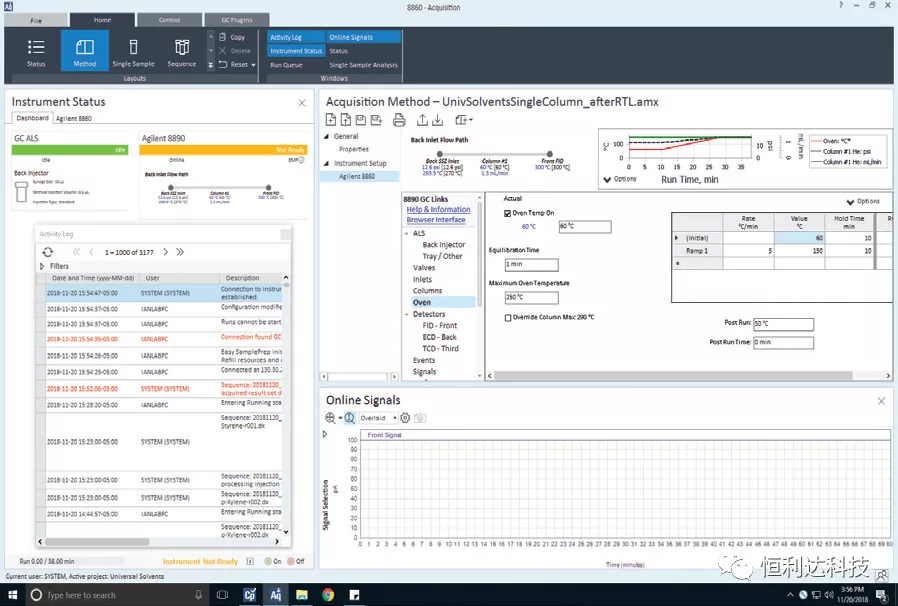Click the Chrome icon in taskbar

[x=328, y=595]
